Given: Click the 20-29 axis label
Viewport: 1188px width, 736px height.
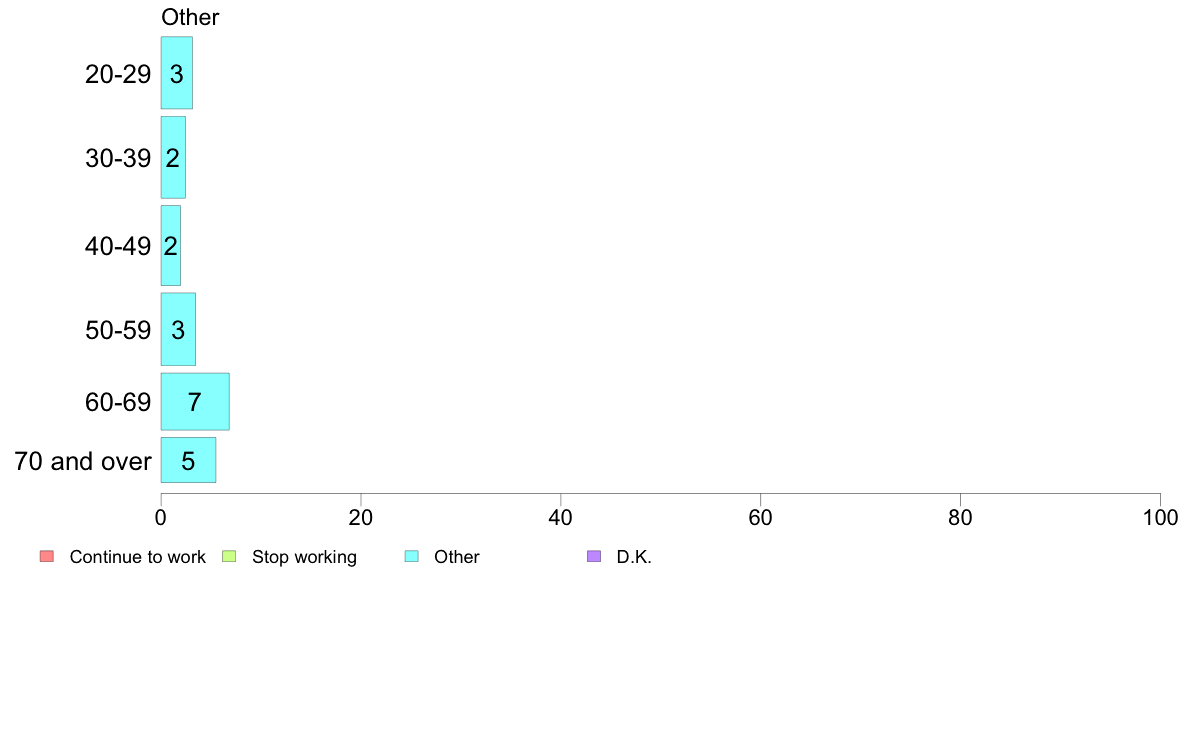Looking at the screenshot, I should [118, 74].
